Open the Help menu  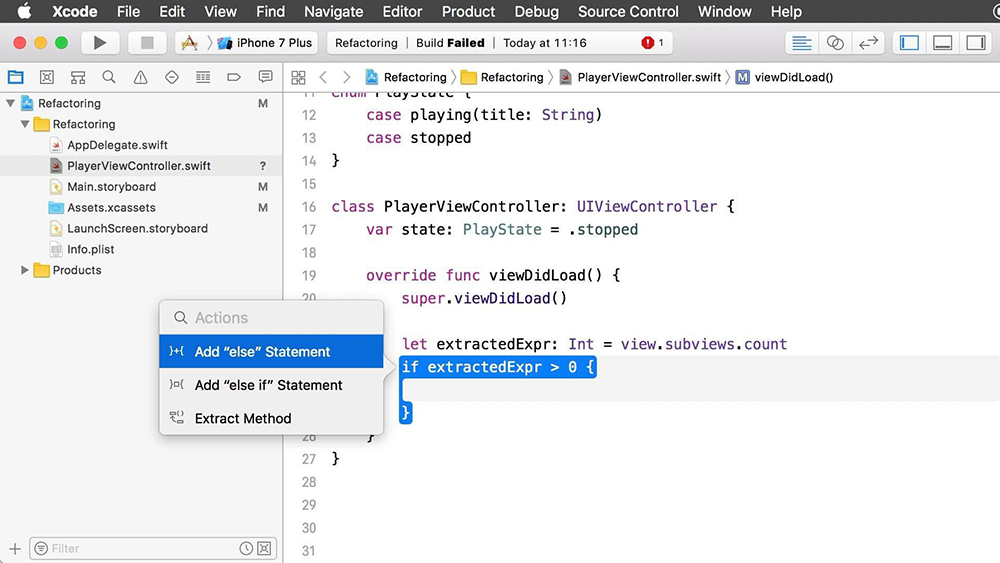tap(786, 11)
